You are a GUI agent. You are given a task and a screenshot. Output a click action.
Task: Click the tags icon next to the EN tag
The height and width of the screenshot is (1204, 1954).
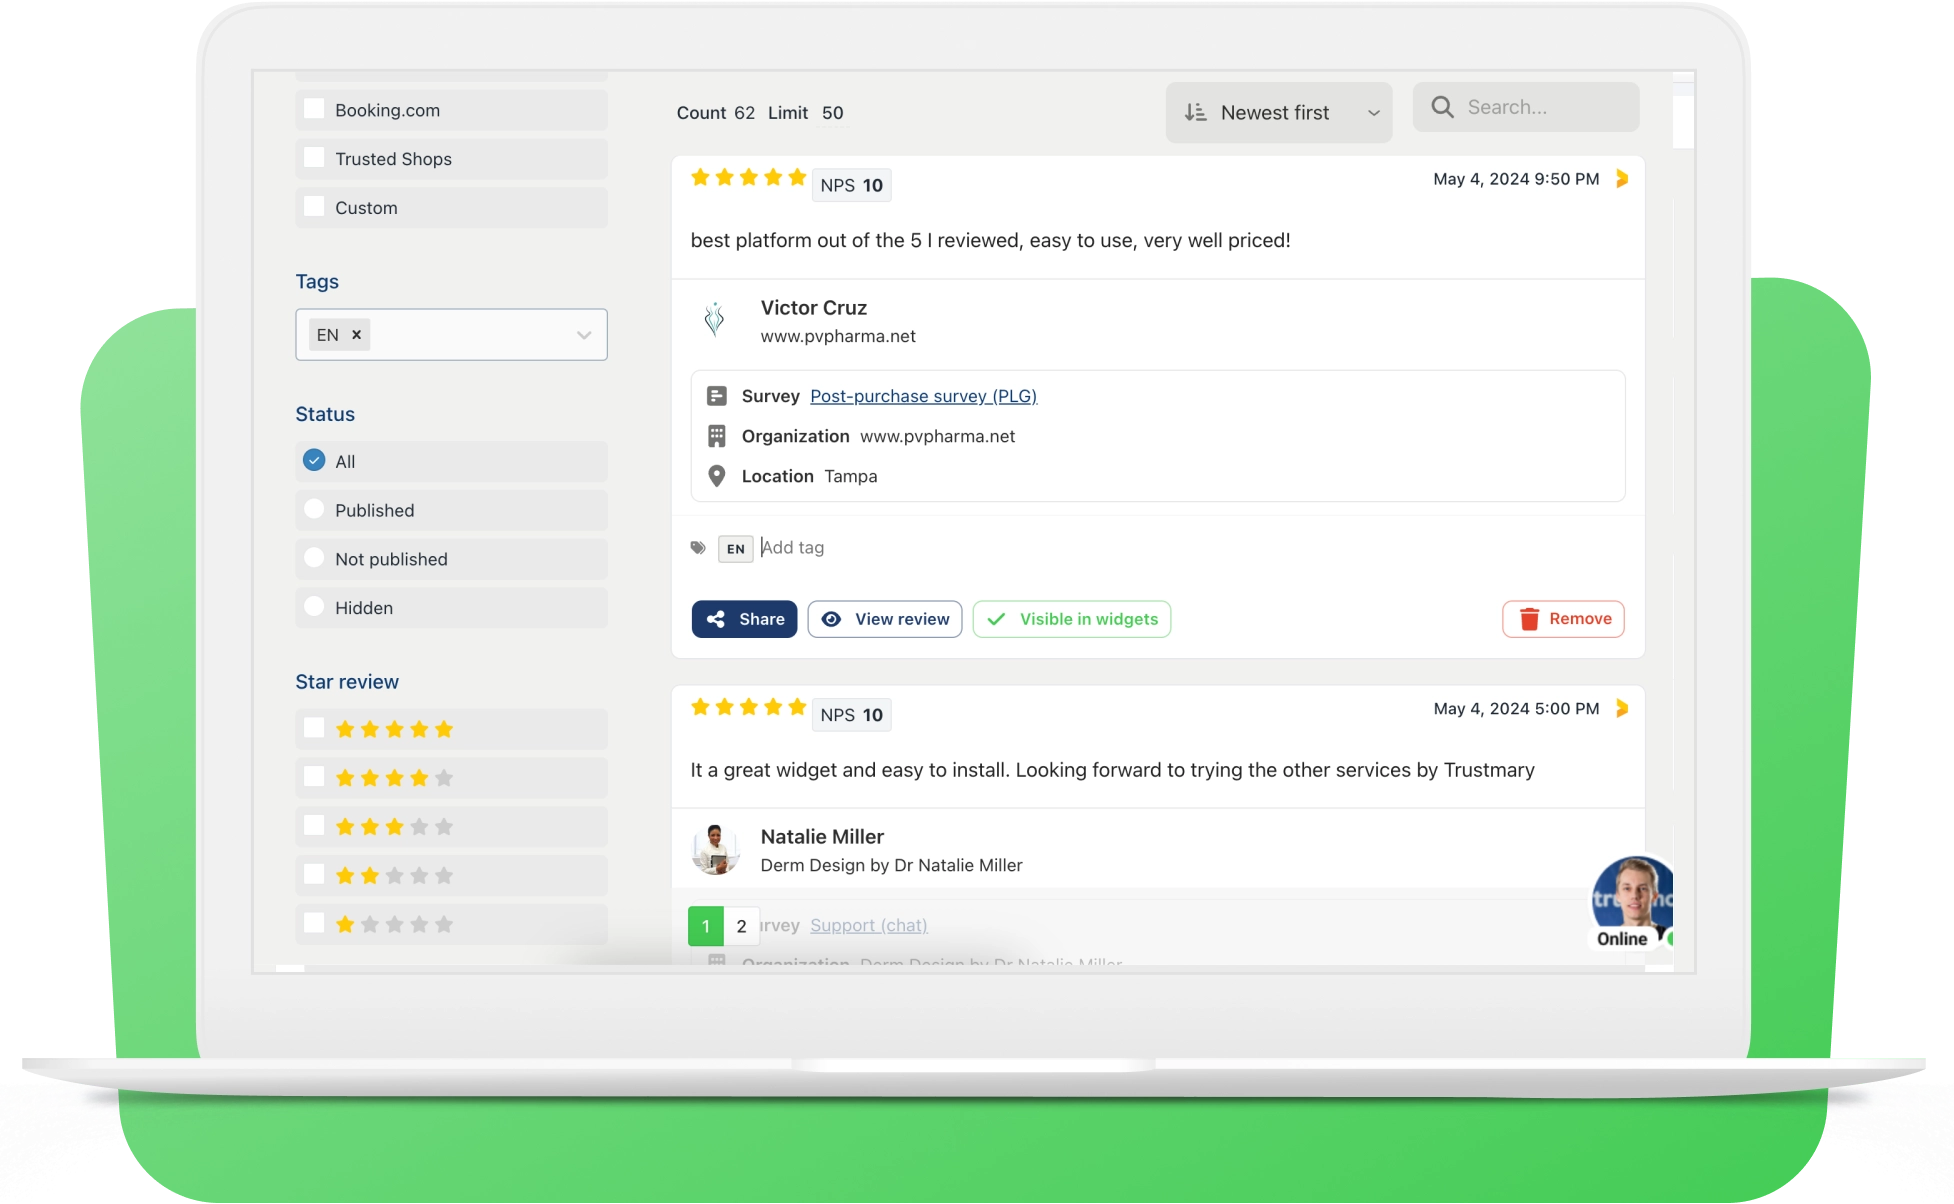698,548
